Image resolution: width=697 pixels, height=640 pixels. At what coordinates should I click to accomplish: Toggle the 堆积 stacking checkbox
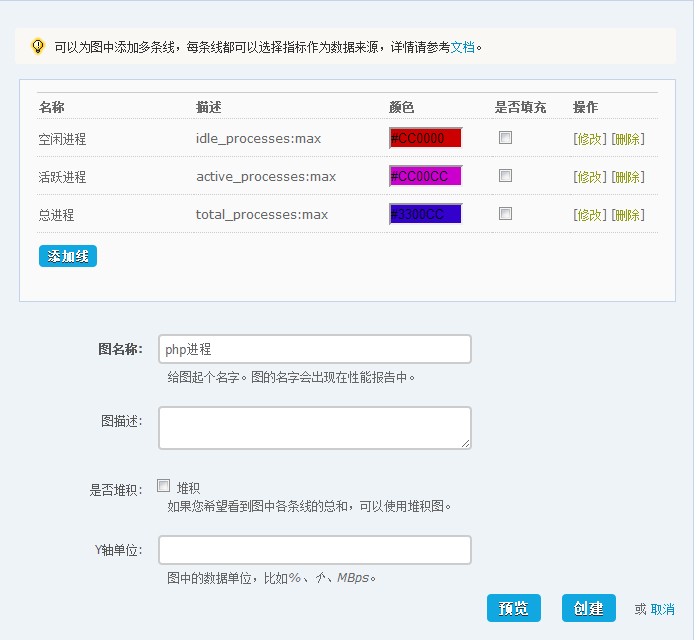(164, 486)
